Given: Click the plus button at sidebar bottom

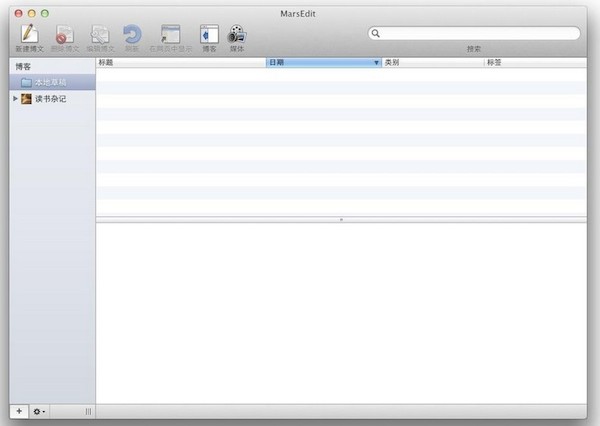Looking at the screenshot, I should (x=19, y=411).
